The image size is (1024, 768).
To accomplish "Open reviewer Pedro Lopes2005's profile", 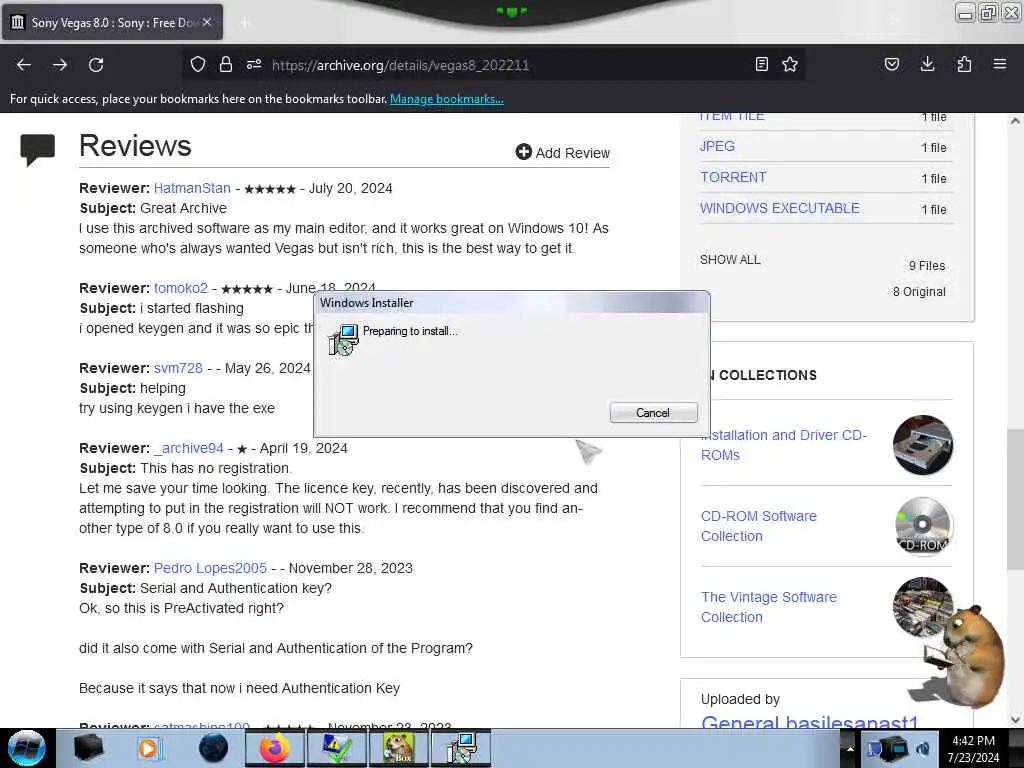I will coord(210,568).
